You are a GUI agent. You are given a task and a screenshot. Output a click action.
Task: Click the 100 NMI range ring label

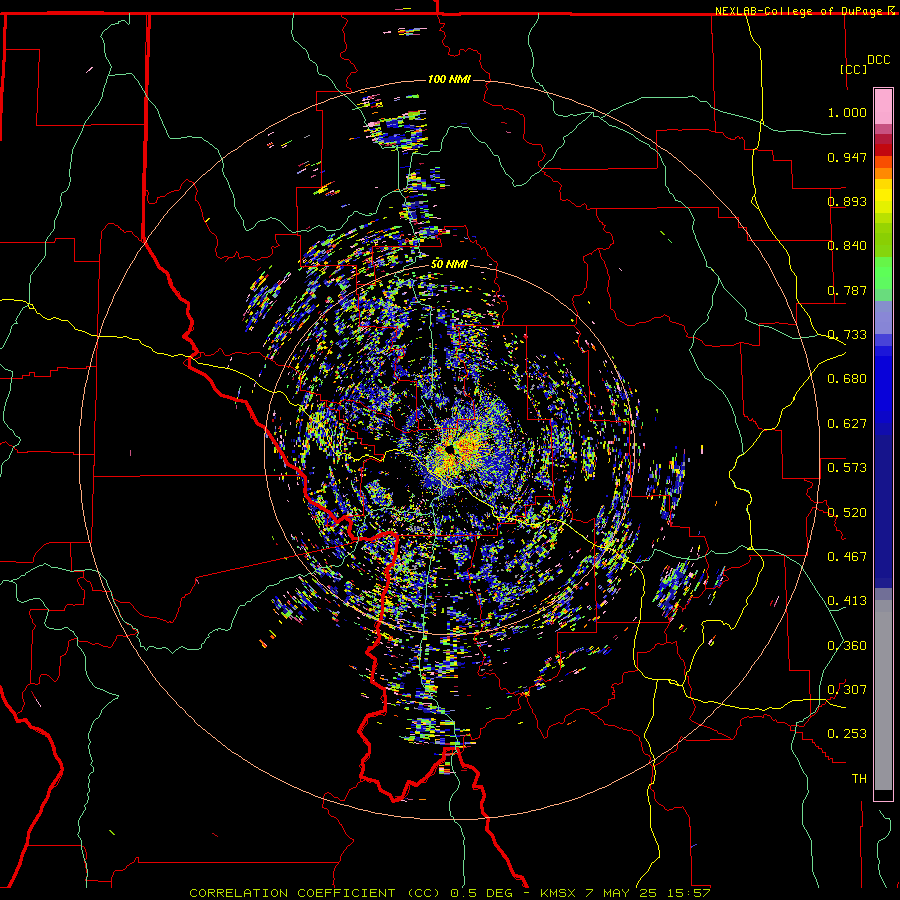pyautogui.click(x=449, y=79)
